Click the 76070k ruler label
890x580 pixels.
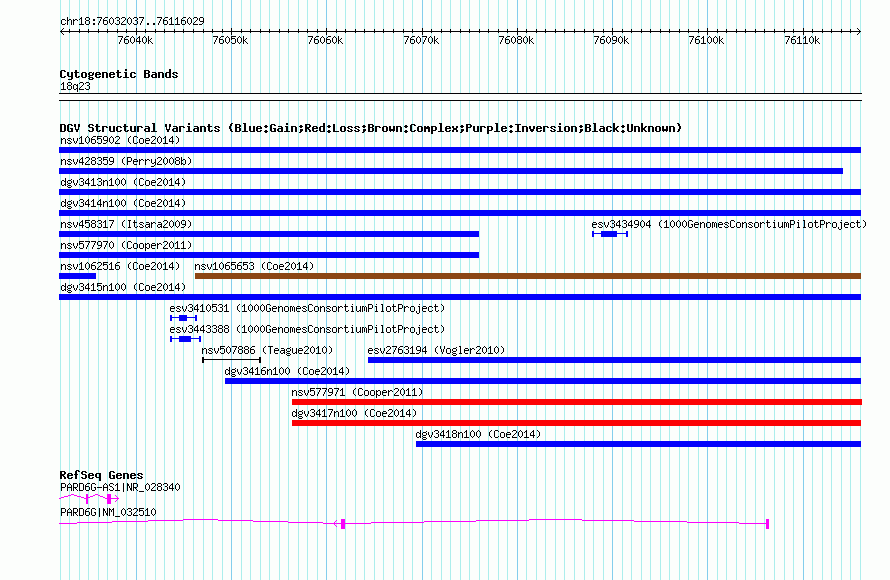click(x=421, y=40)
